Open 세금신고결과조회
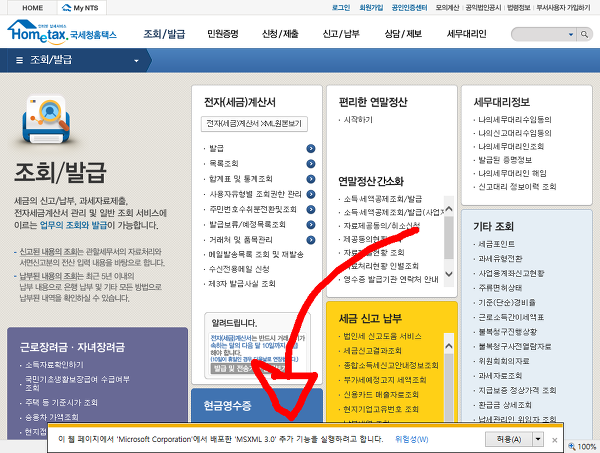The height and width of the screenshot is (453, 600). pyautogui.click(x=372, y=351)
